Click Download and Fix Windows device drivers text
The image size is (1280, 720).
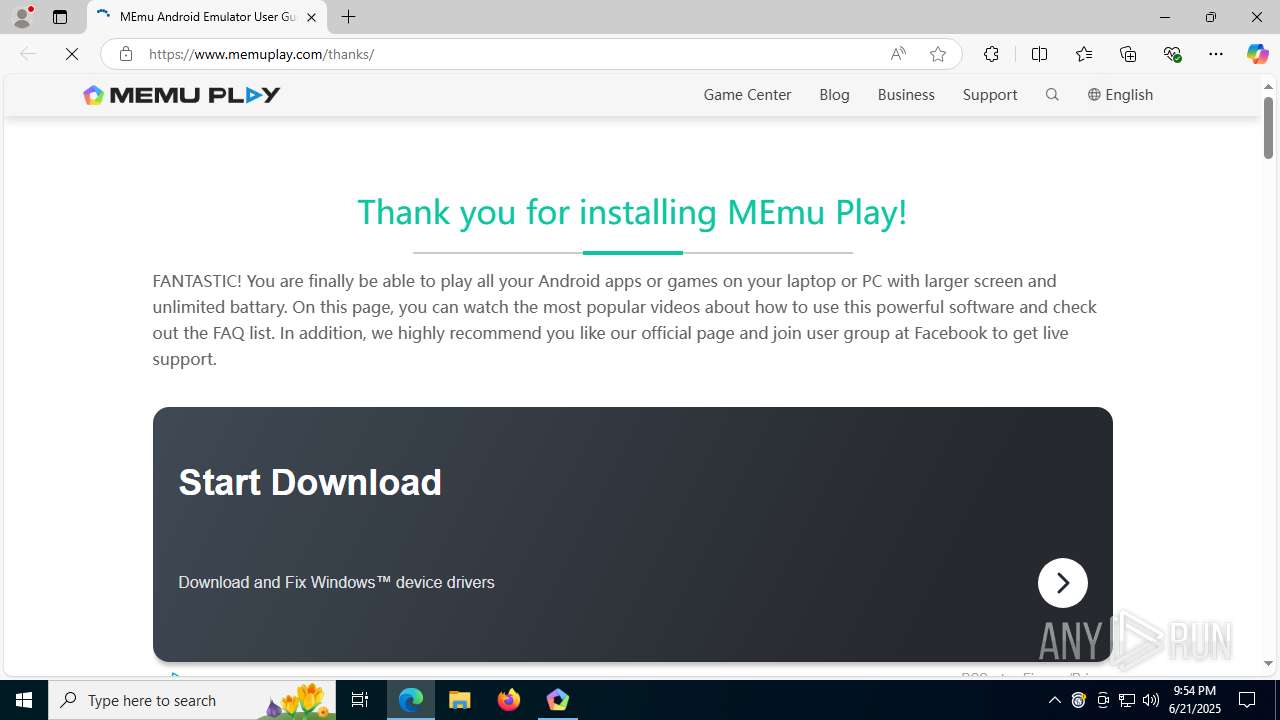tap(336, 582)
